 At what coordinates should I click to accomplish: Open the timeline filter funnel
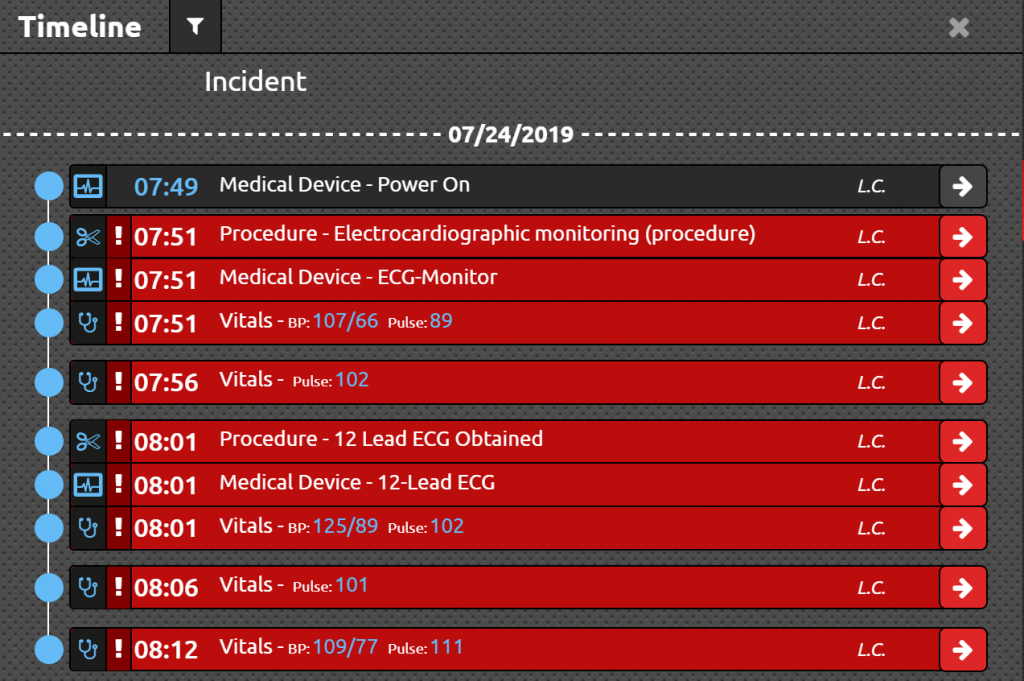pos(194,27)
